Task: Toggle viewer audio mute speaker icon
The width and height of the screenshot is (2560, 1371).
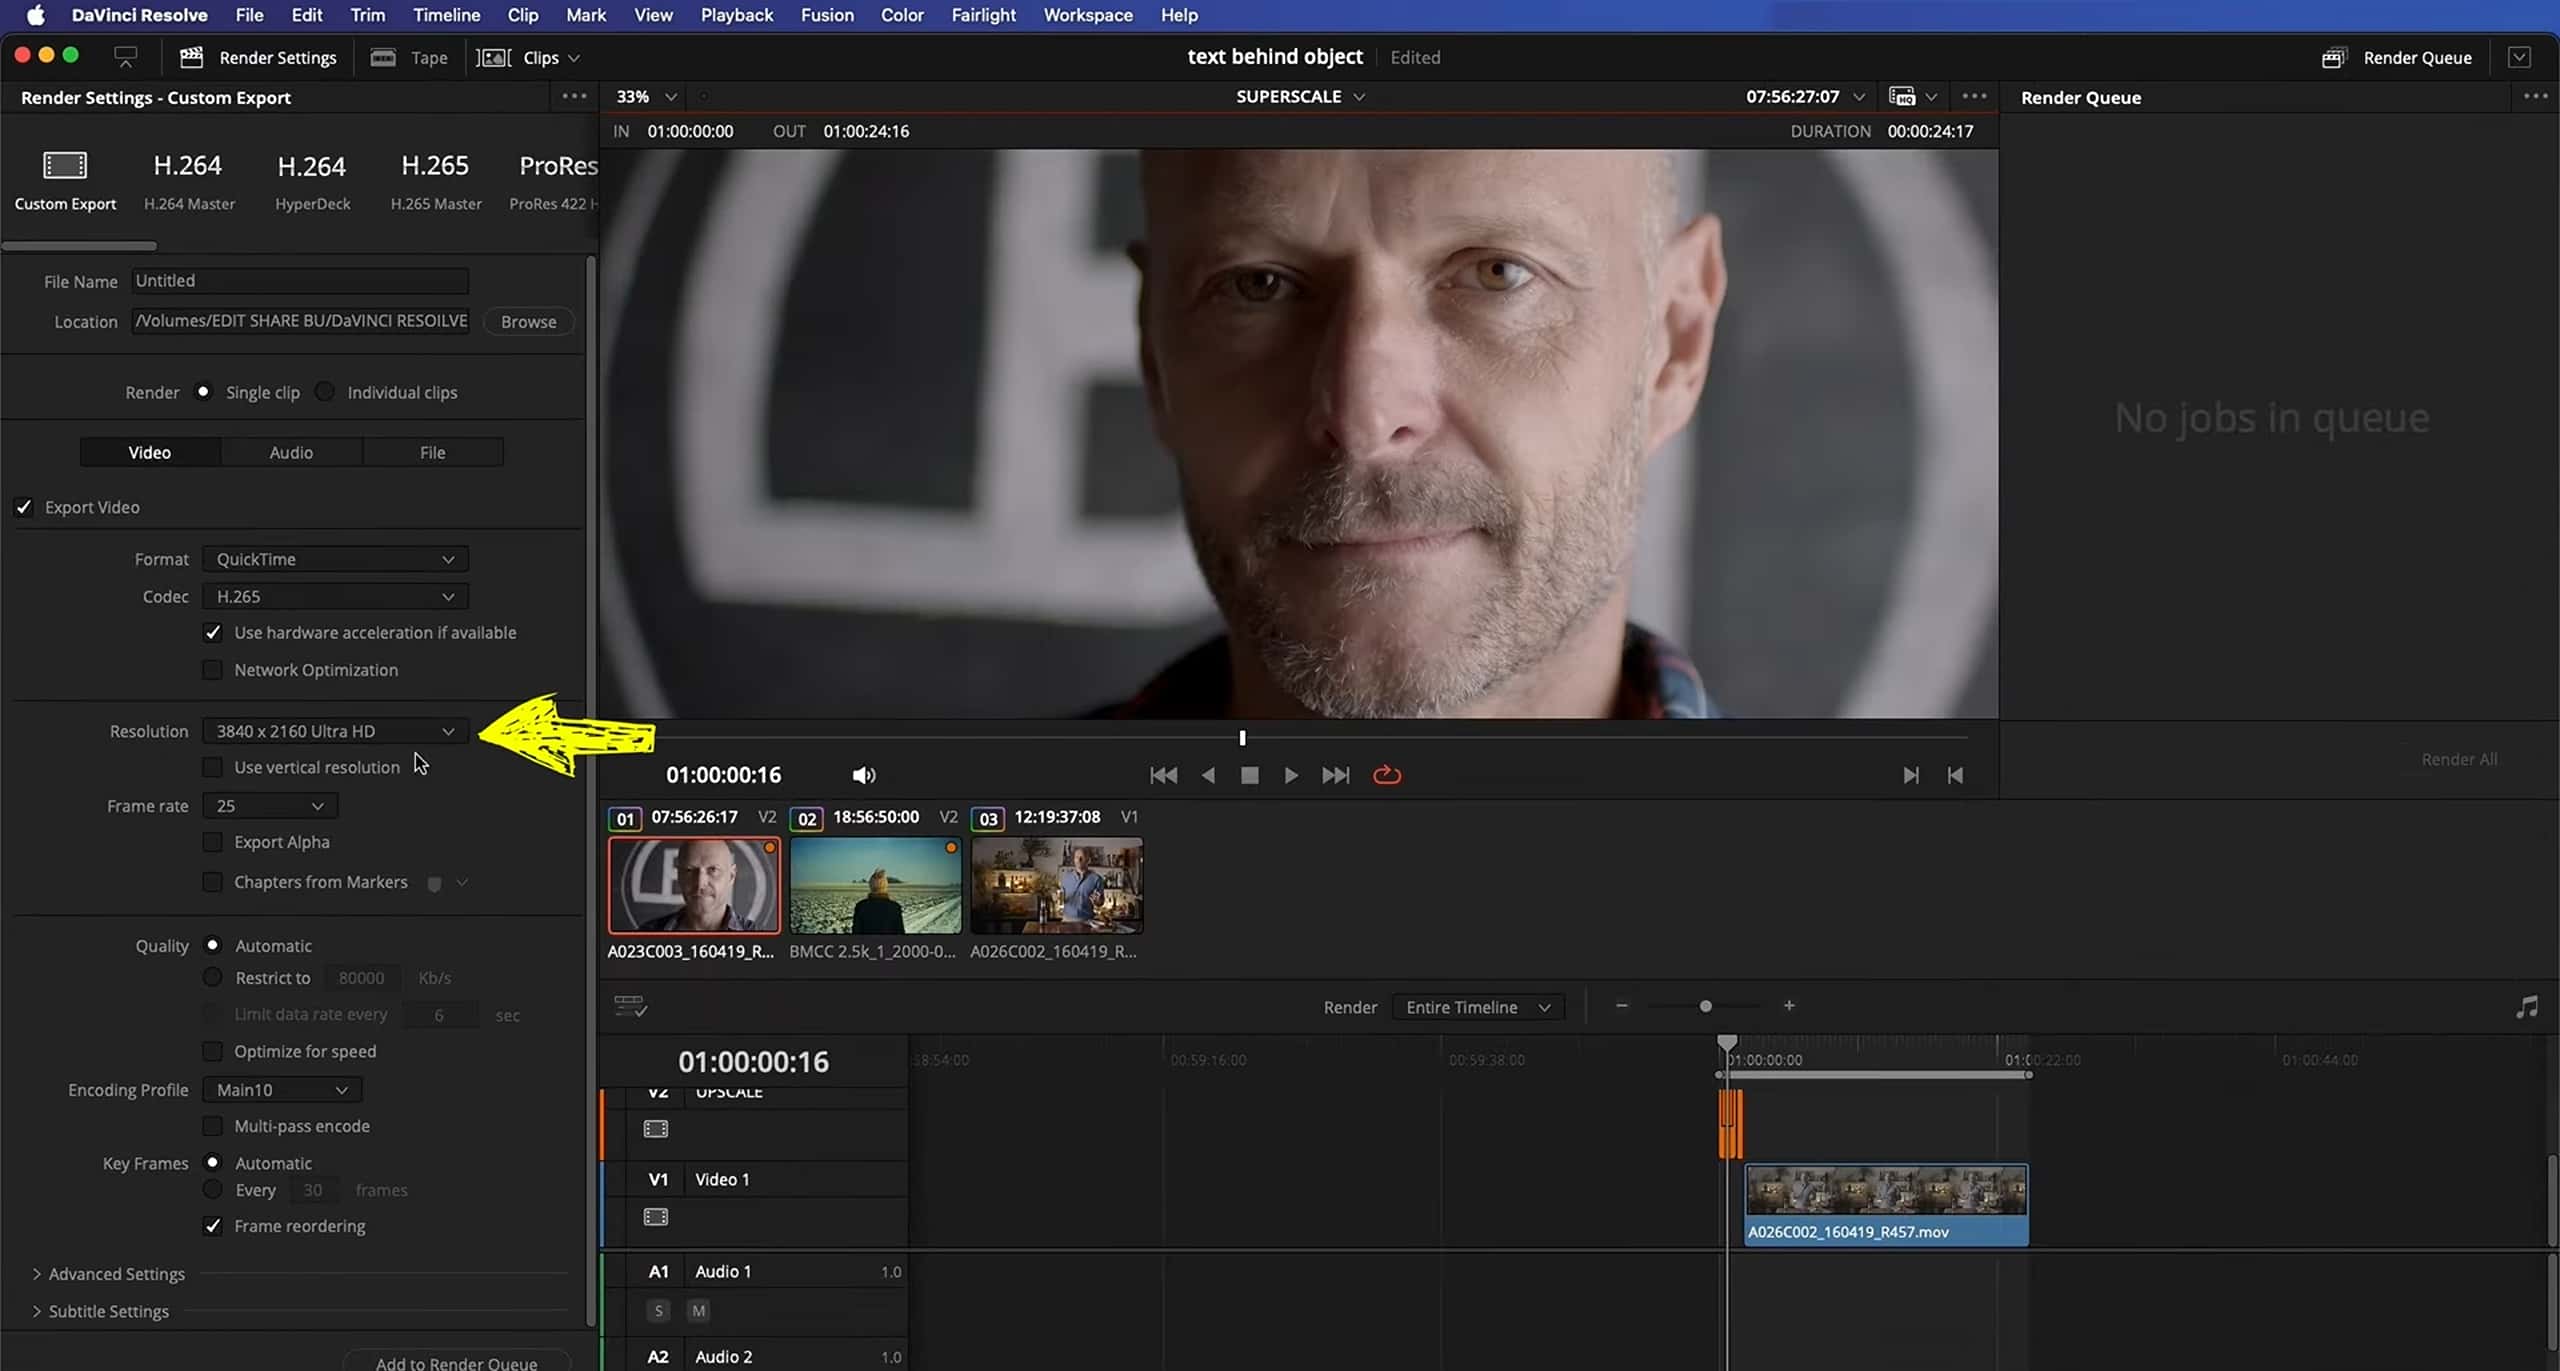Action: tap(864, 775)
